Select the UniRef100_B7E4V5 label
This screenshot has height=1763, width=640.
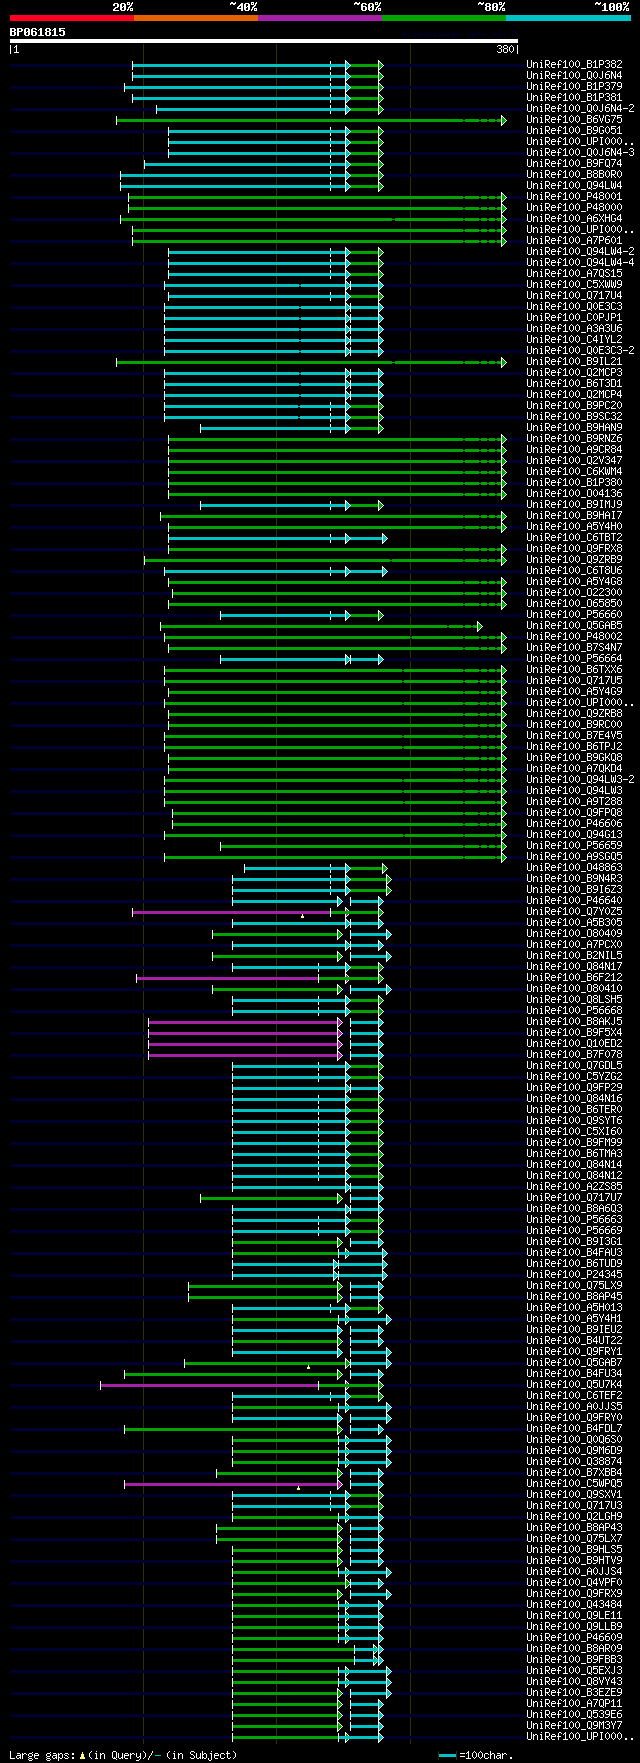click(574, 736)
